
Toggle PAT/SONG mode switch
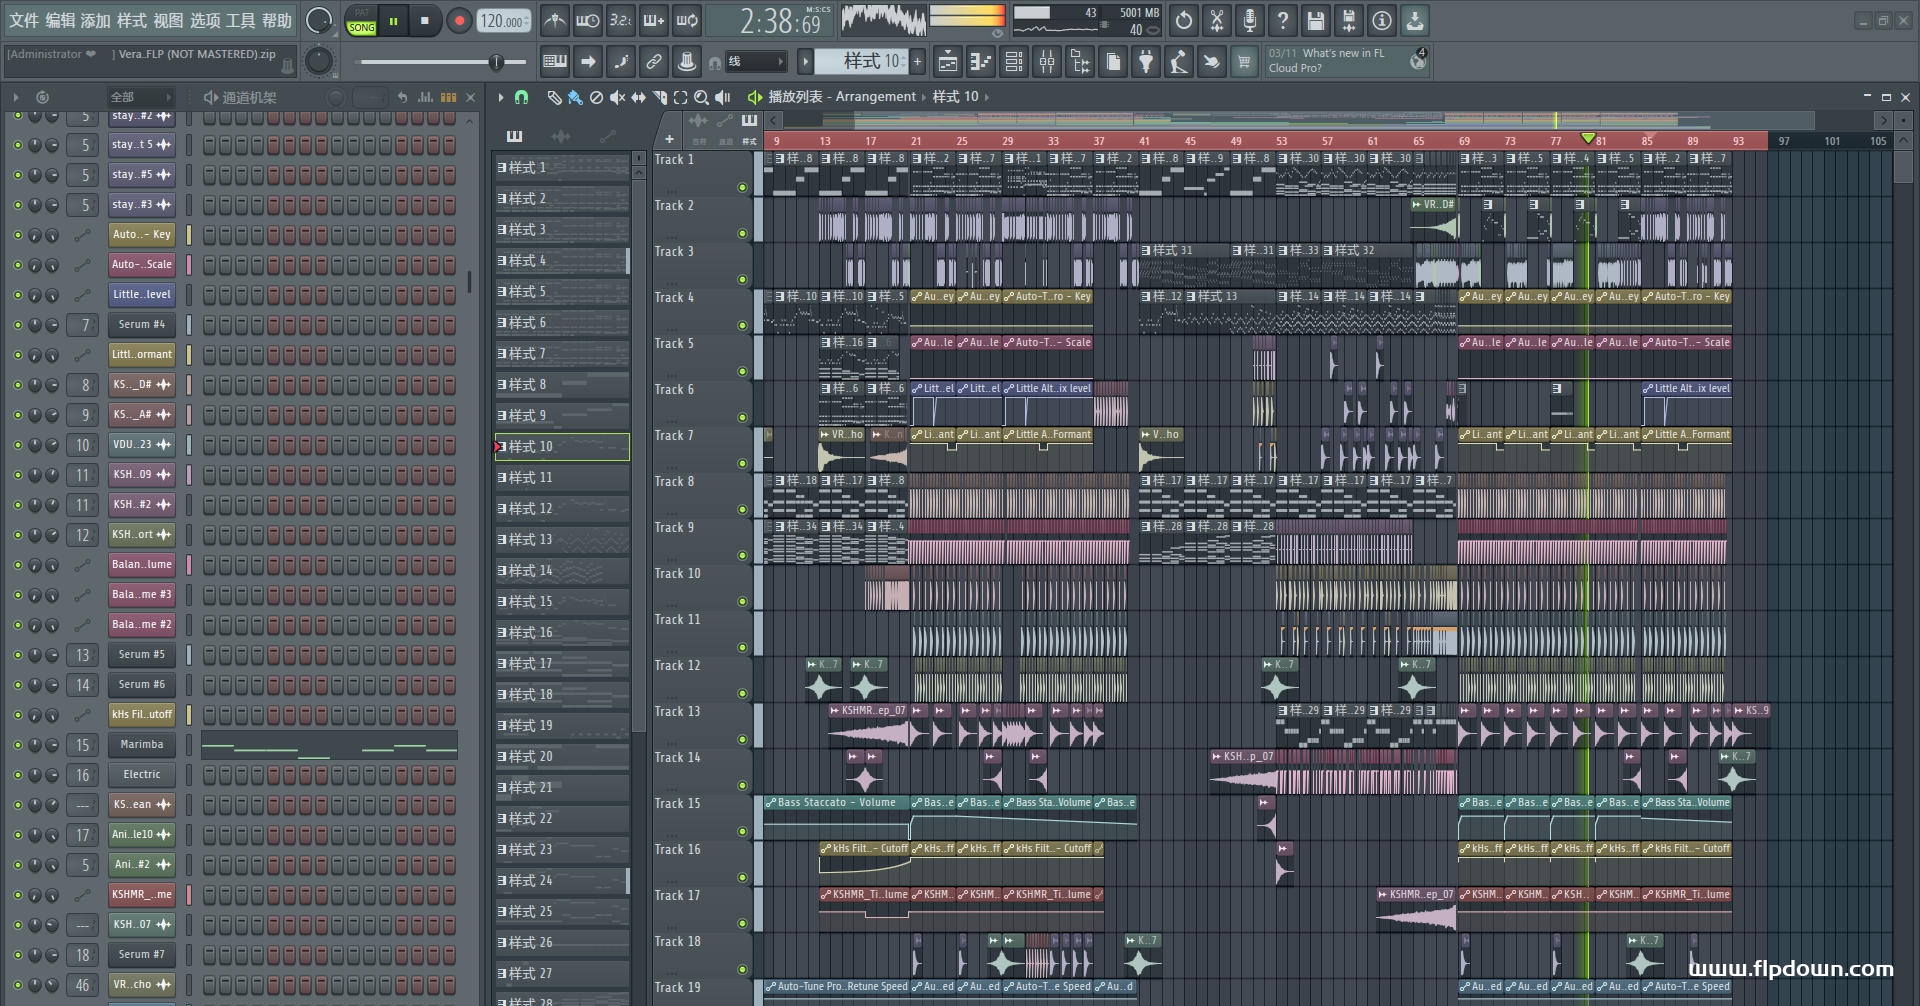(x=361, y=21)
